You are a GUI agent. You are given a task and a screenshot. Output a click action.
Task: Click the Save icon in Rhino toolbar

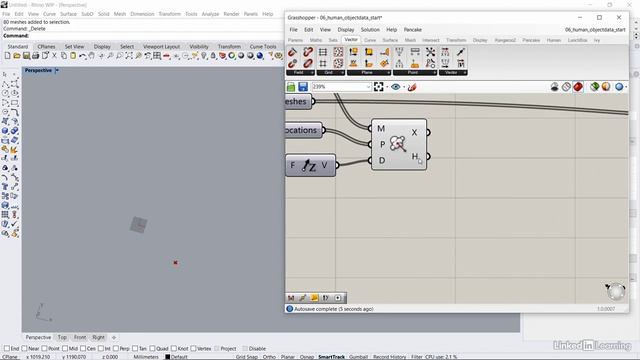[26, 56]
